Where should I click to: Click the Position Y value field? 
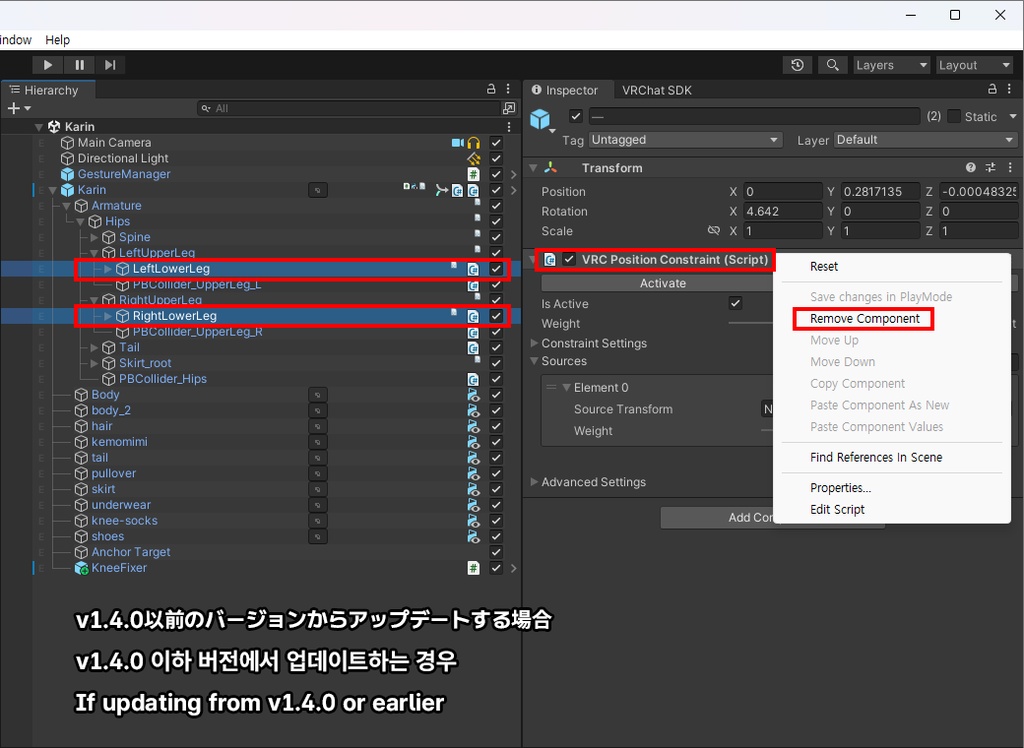[x=880, y=191]
